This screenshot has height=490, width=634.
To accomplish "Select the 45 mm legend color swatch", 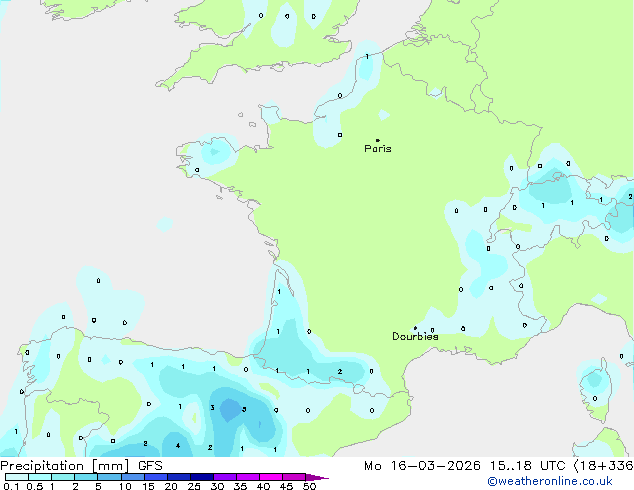I will 294,477.
